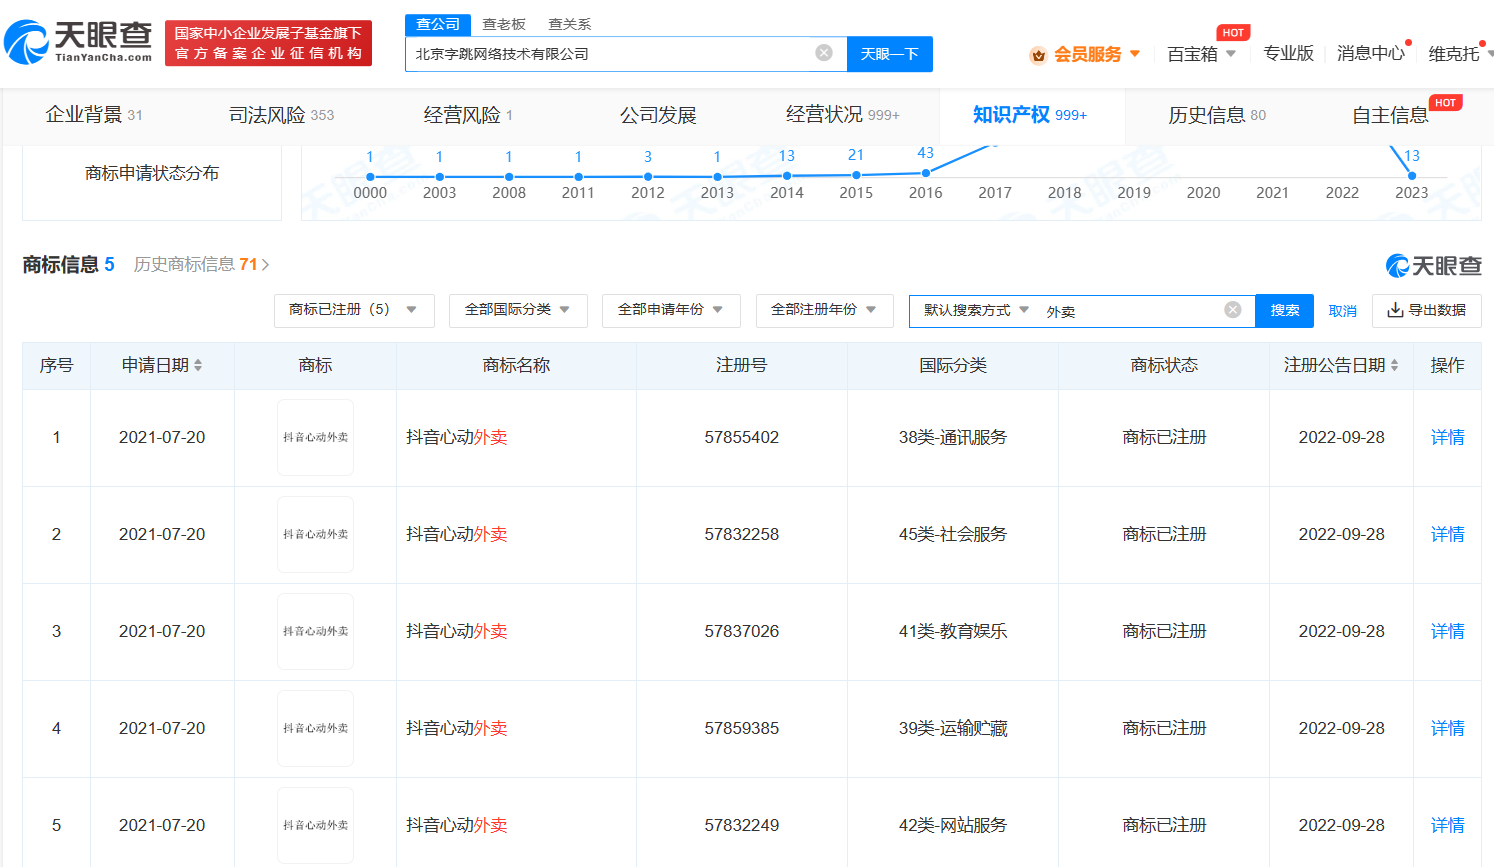Screen dimensions: 1494x867
Task: Expand the 维克托 user menu
Action: click(x=1459, y=54)
